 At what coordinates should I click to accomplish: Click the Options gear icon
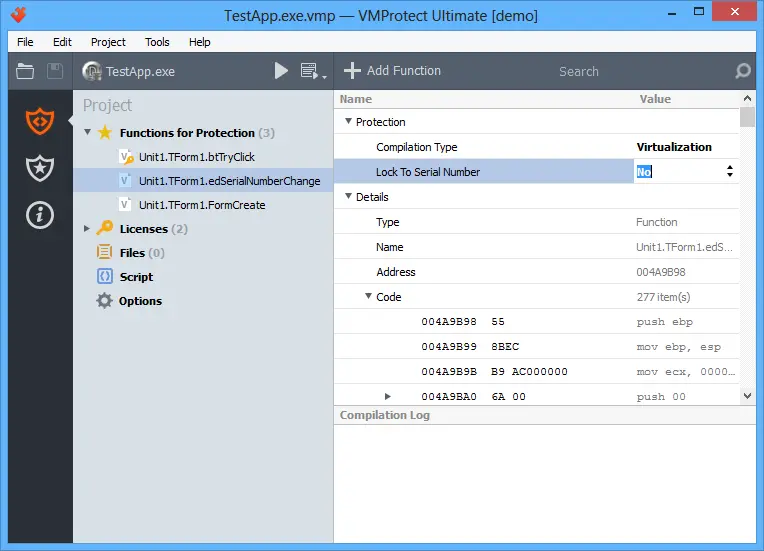(x=104, y=301)
